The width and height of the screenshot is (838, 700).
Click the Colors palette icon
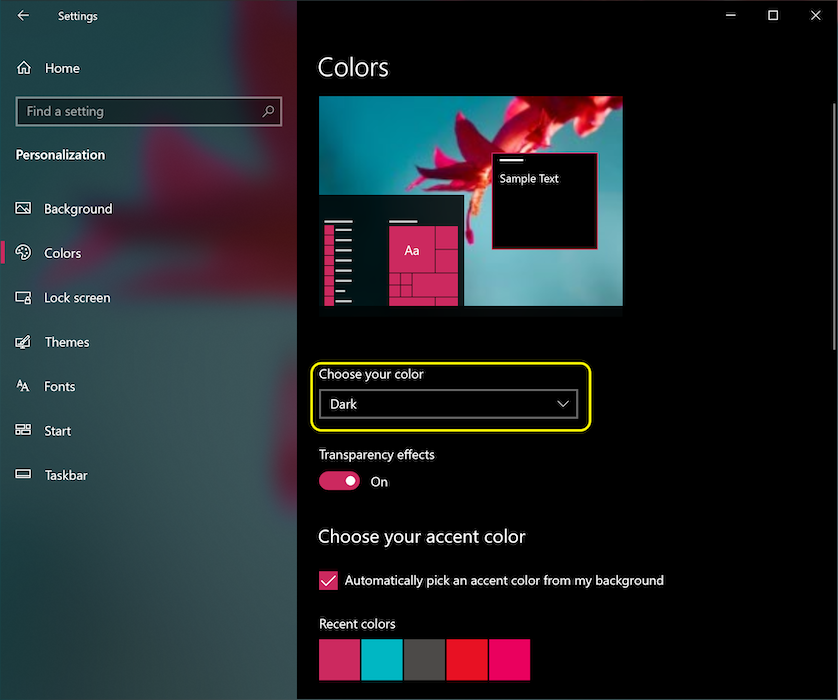(24, 253)
